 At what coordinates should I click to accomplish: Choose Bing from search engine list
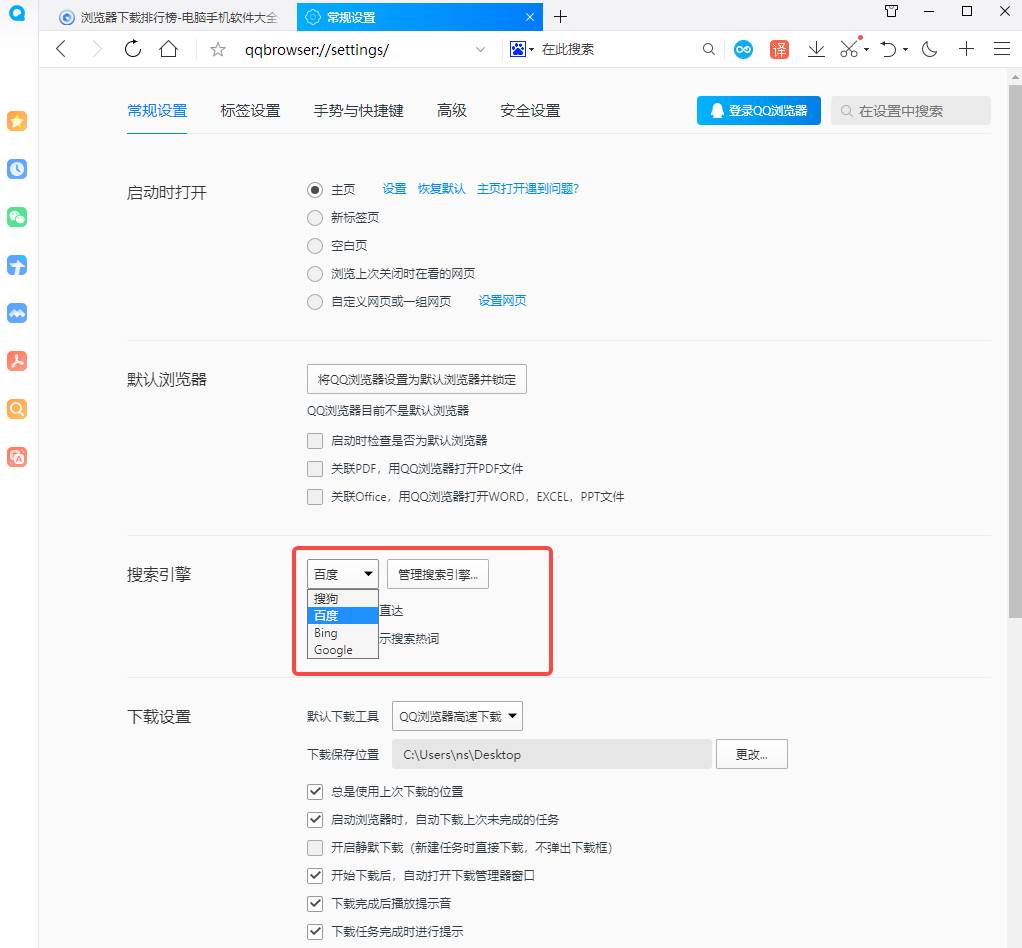click(x=343, y=633)
